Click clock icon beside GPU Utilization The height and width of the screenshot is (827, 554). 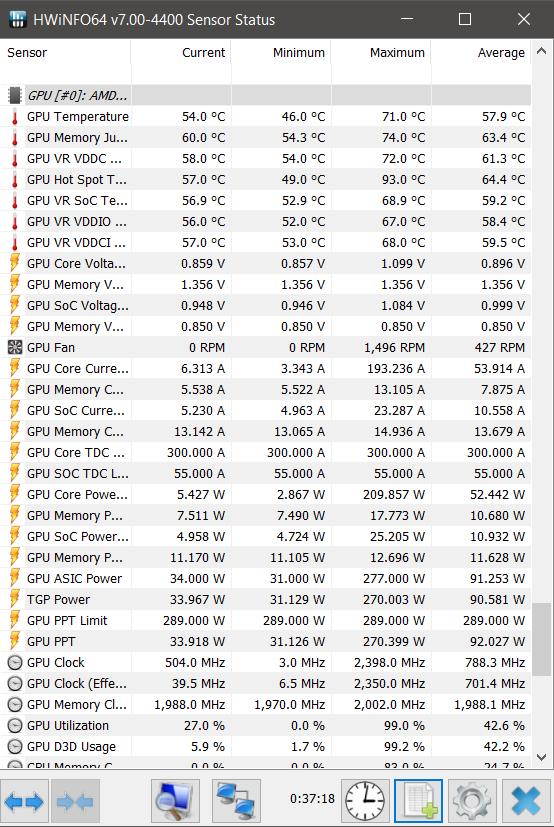click(x=15, y=726)
